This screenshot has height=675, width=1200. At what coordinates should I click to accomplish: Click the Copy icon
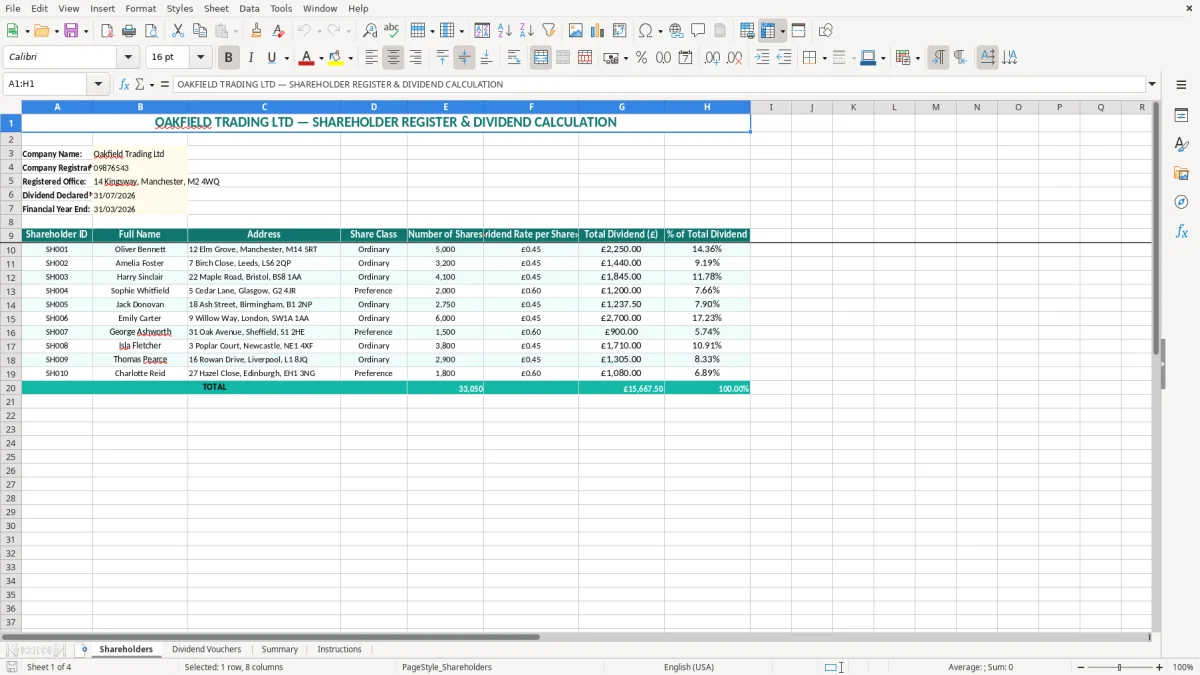click(x=199, y=31)
